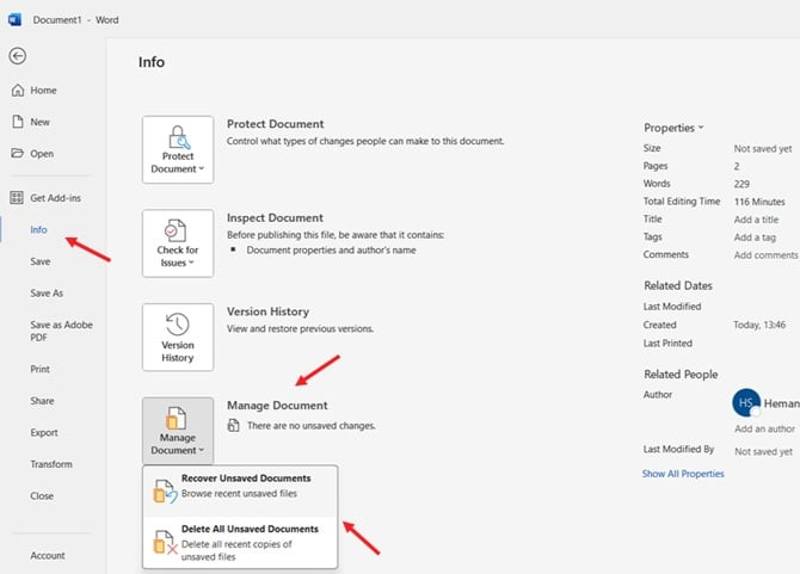Open the Share page
The width and height of the screenshot is (800, 574).
[42, 401]
